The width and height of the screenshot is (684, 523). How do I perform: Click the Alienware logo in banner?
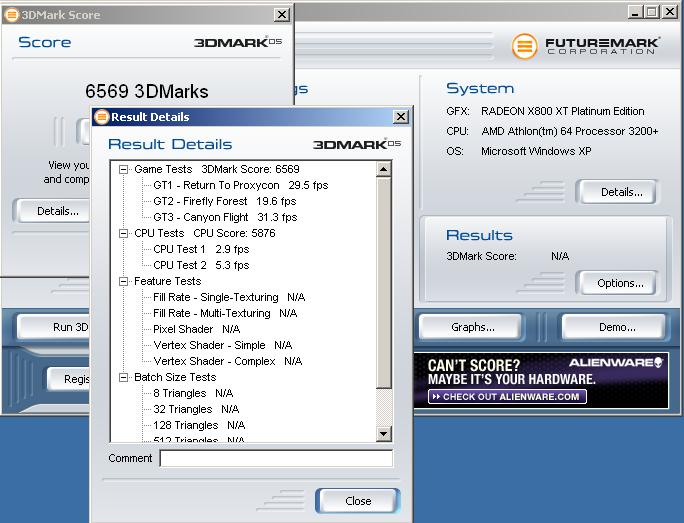tap(616, 362)
